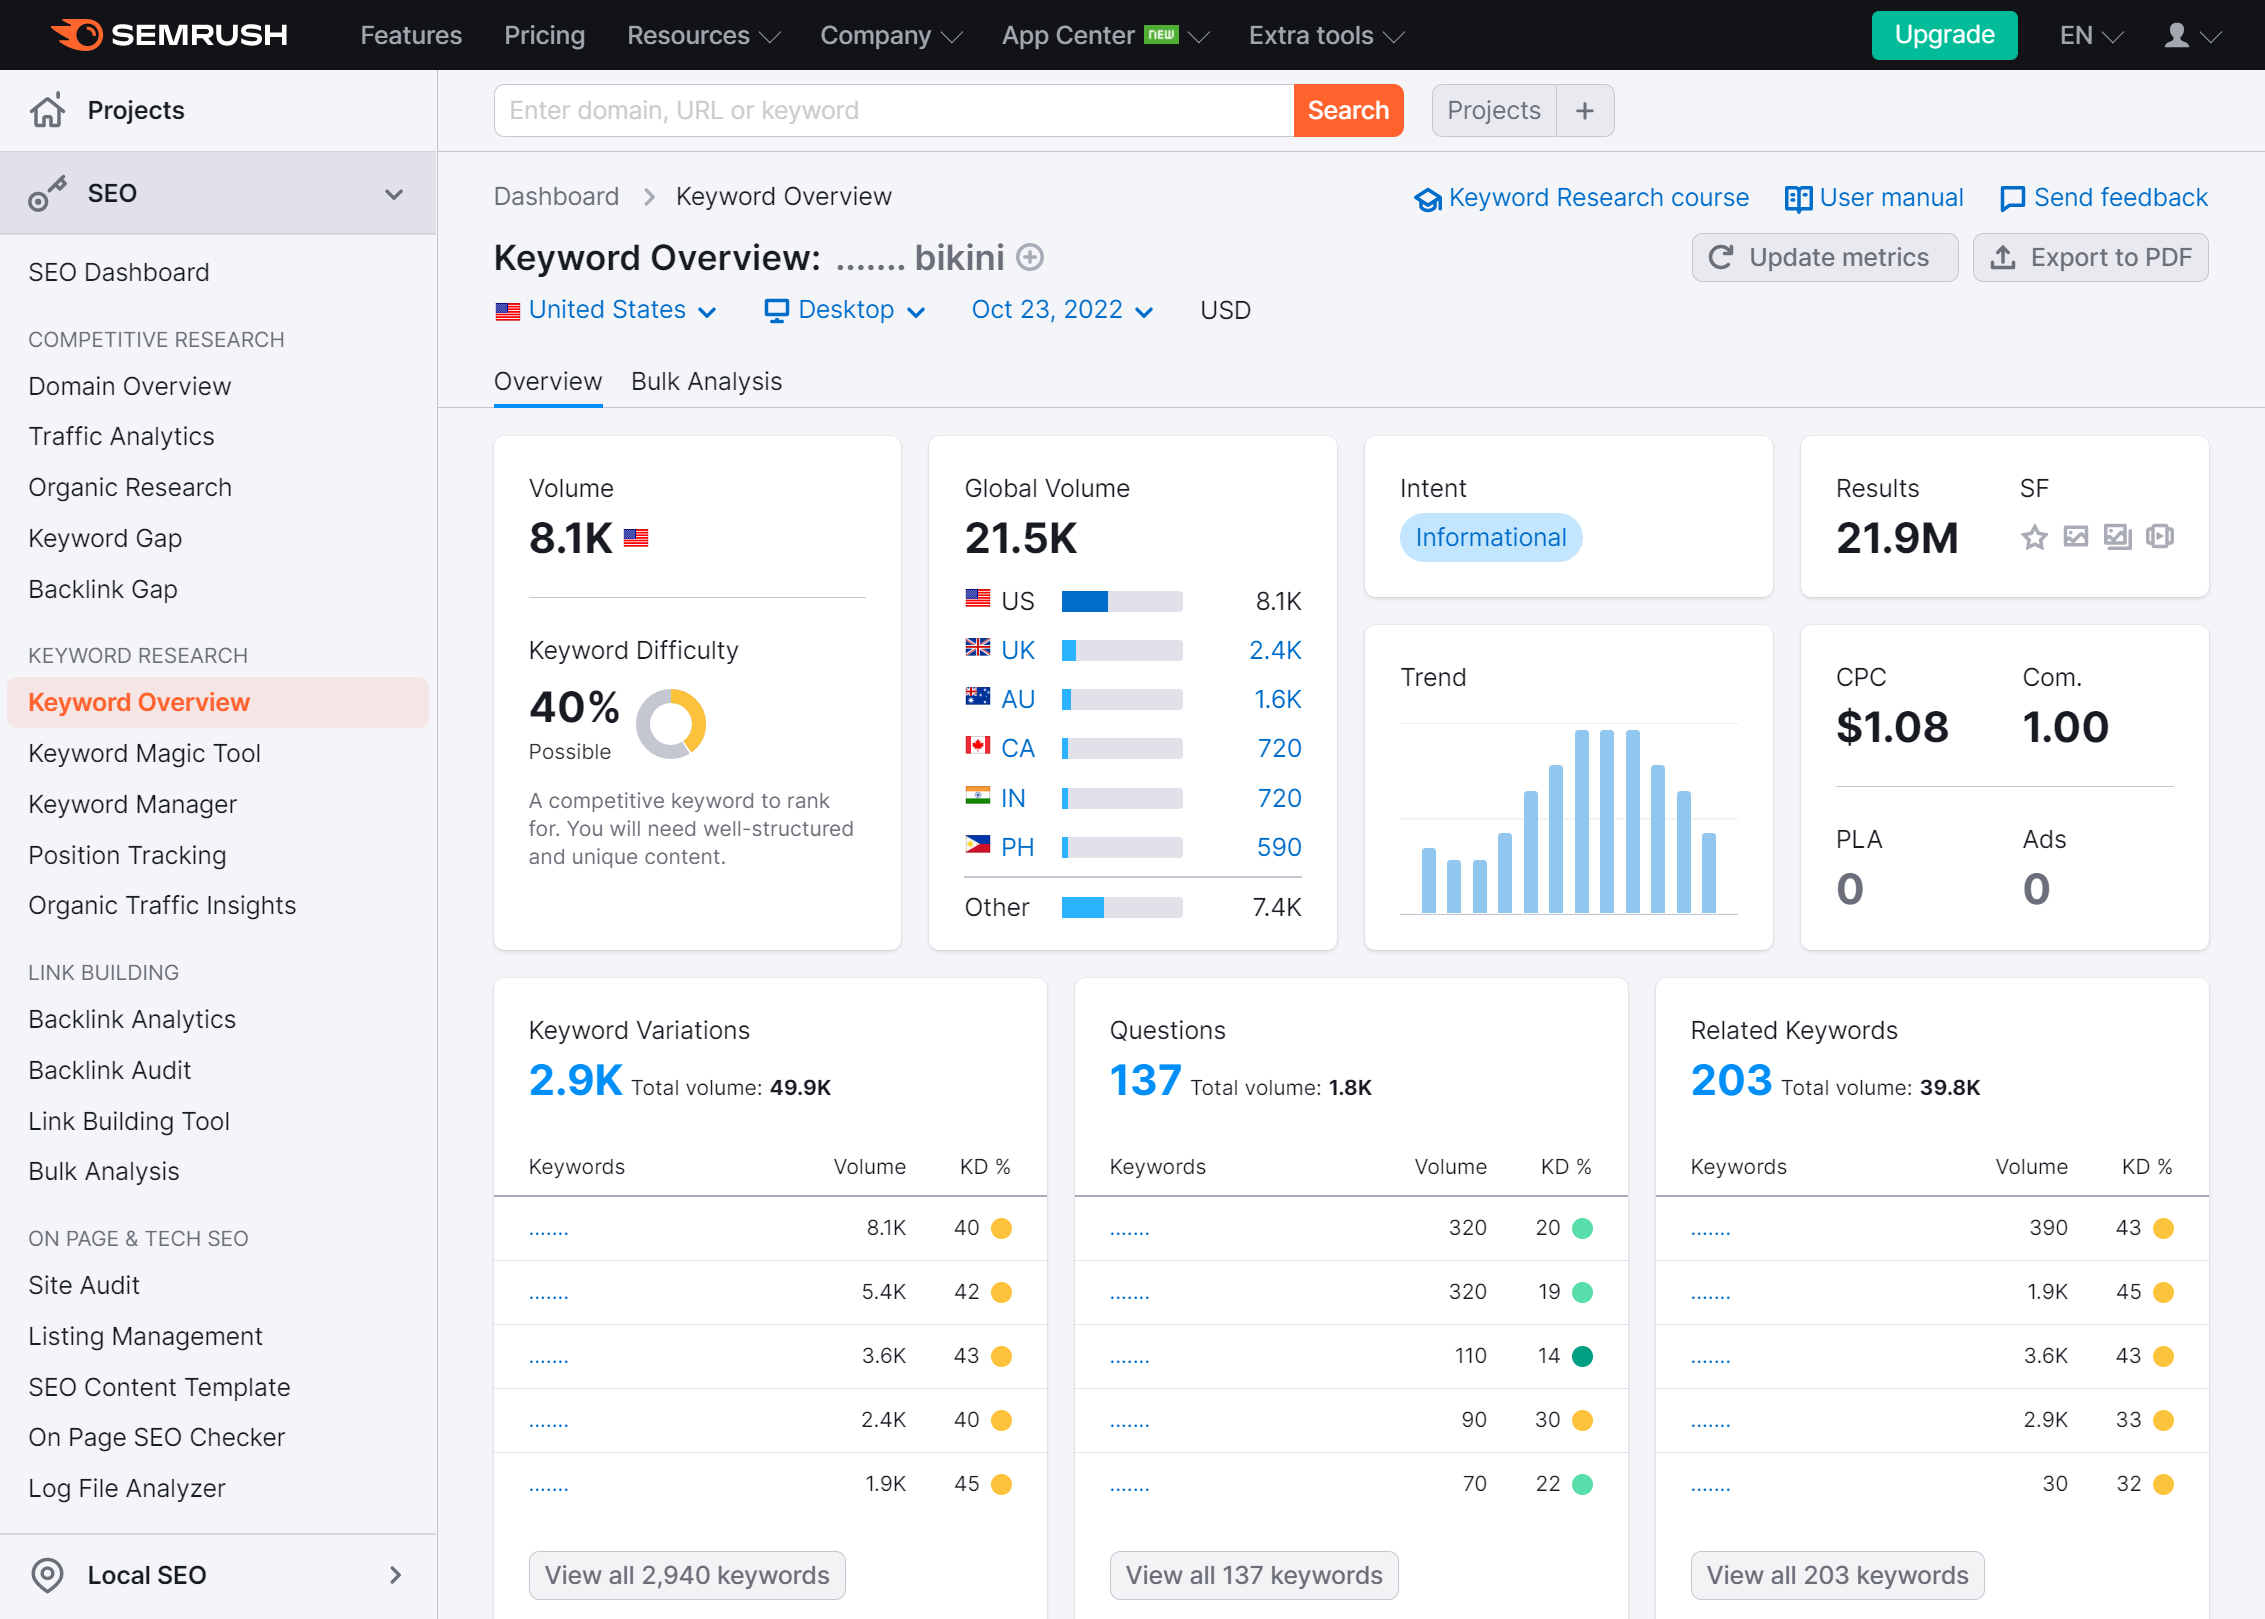Open Backlink Analytics in the sidebar
The width and height of the screenshot is (2265, 1619).
coord(132,1019)
